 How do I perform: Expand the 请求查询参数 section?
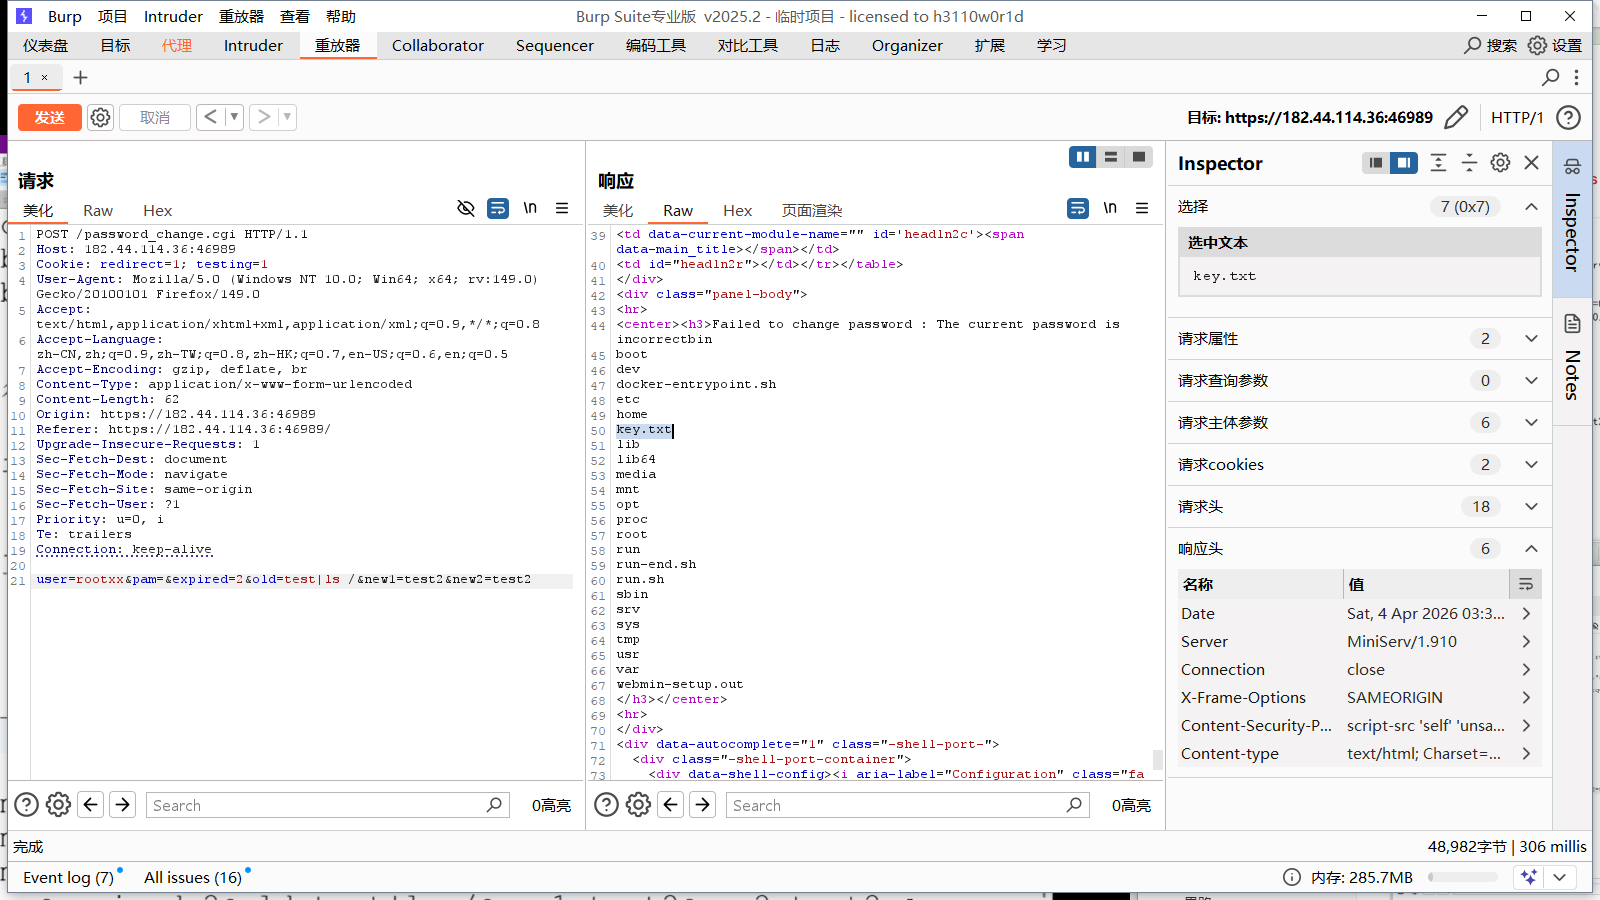point(1531,381)
